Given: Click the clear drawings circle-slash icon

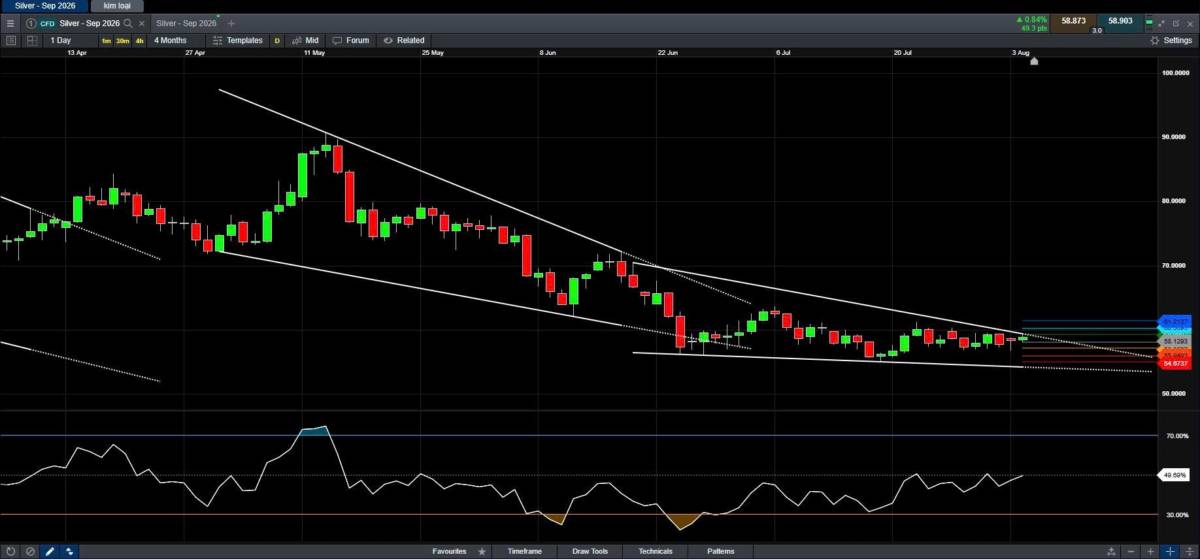Looking at the screenshot, I should (x=30, y=551).
